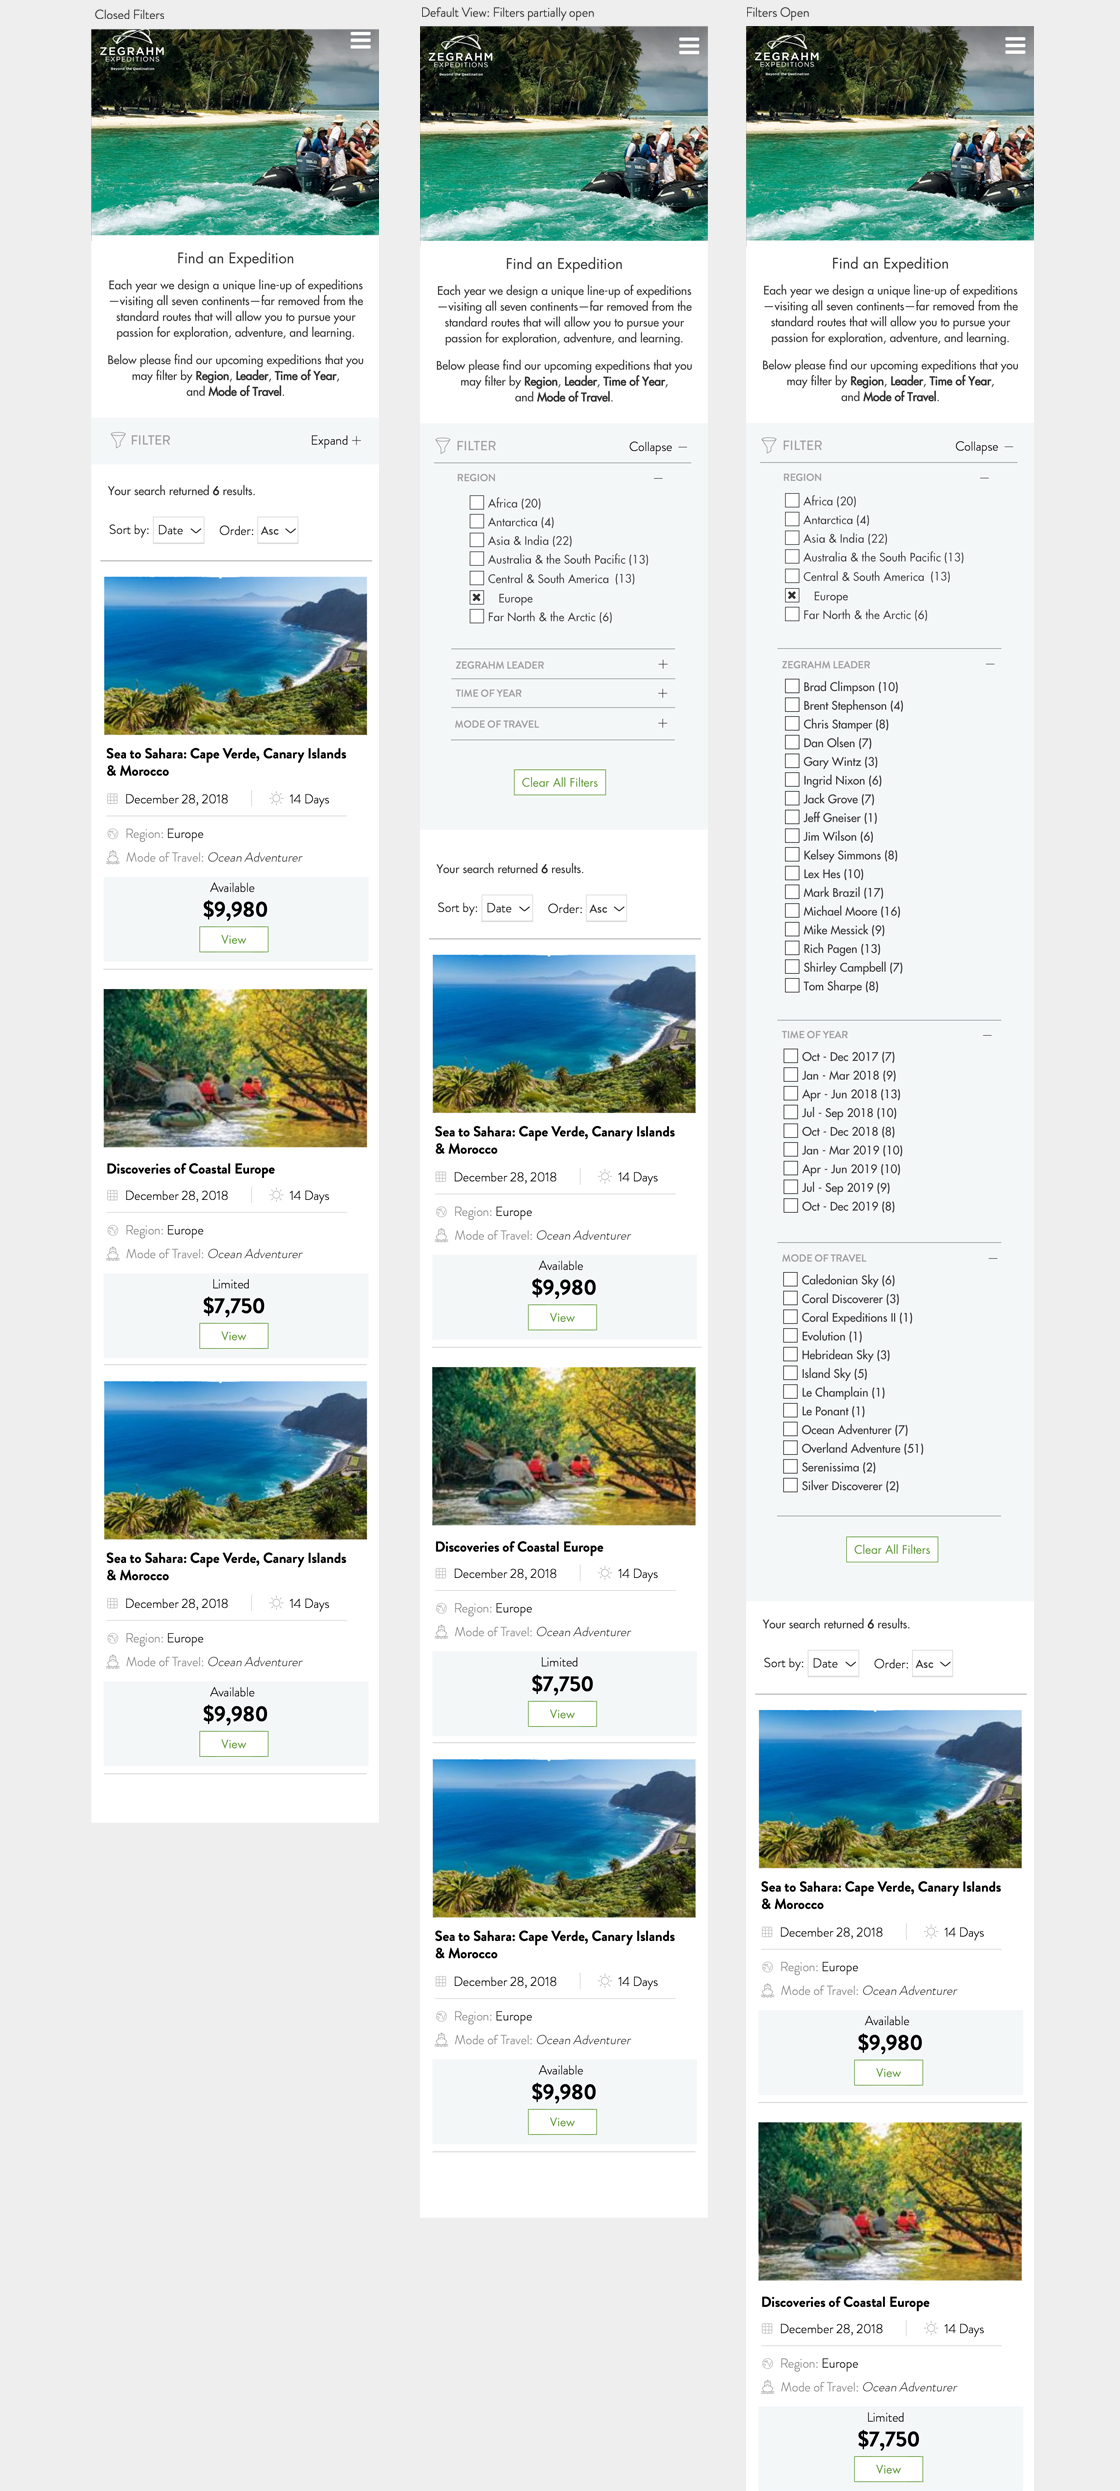Click Clear All Filters in Default View mockup
The image size is (1120, 2491).
(x=560, y=782)
